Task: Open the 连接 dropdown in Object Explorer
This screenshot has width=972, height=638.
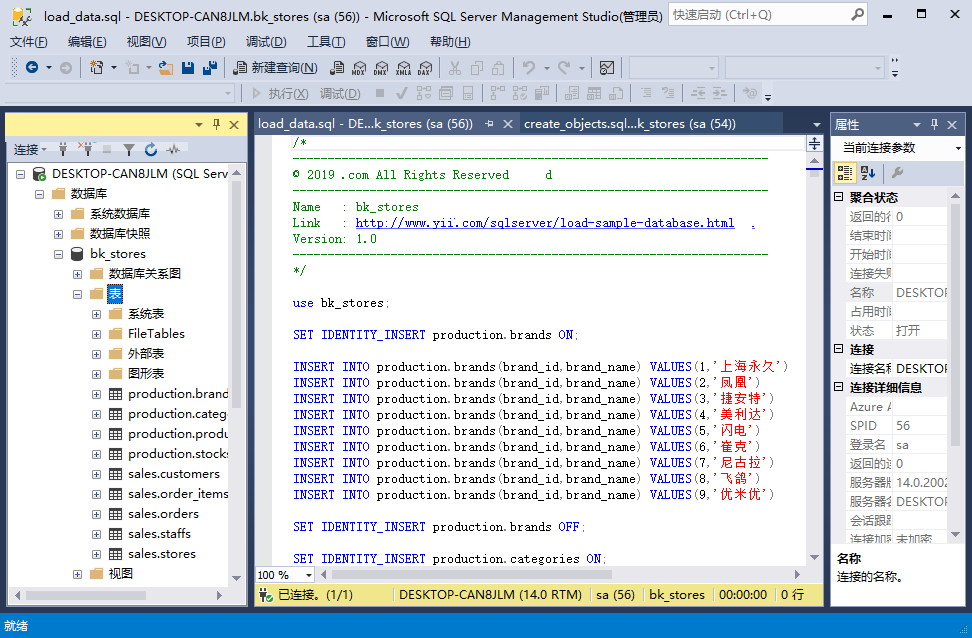Action: 30,149
